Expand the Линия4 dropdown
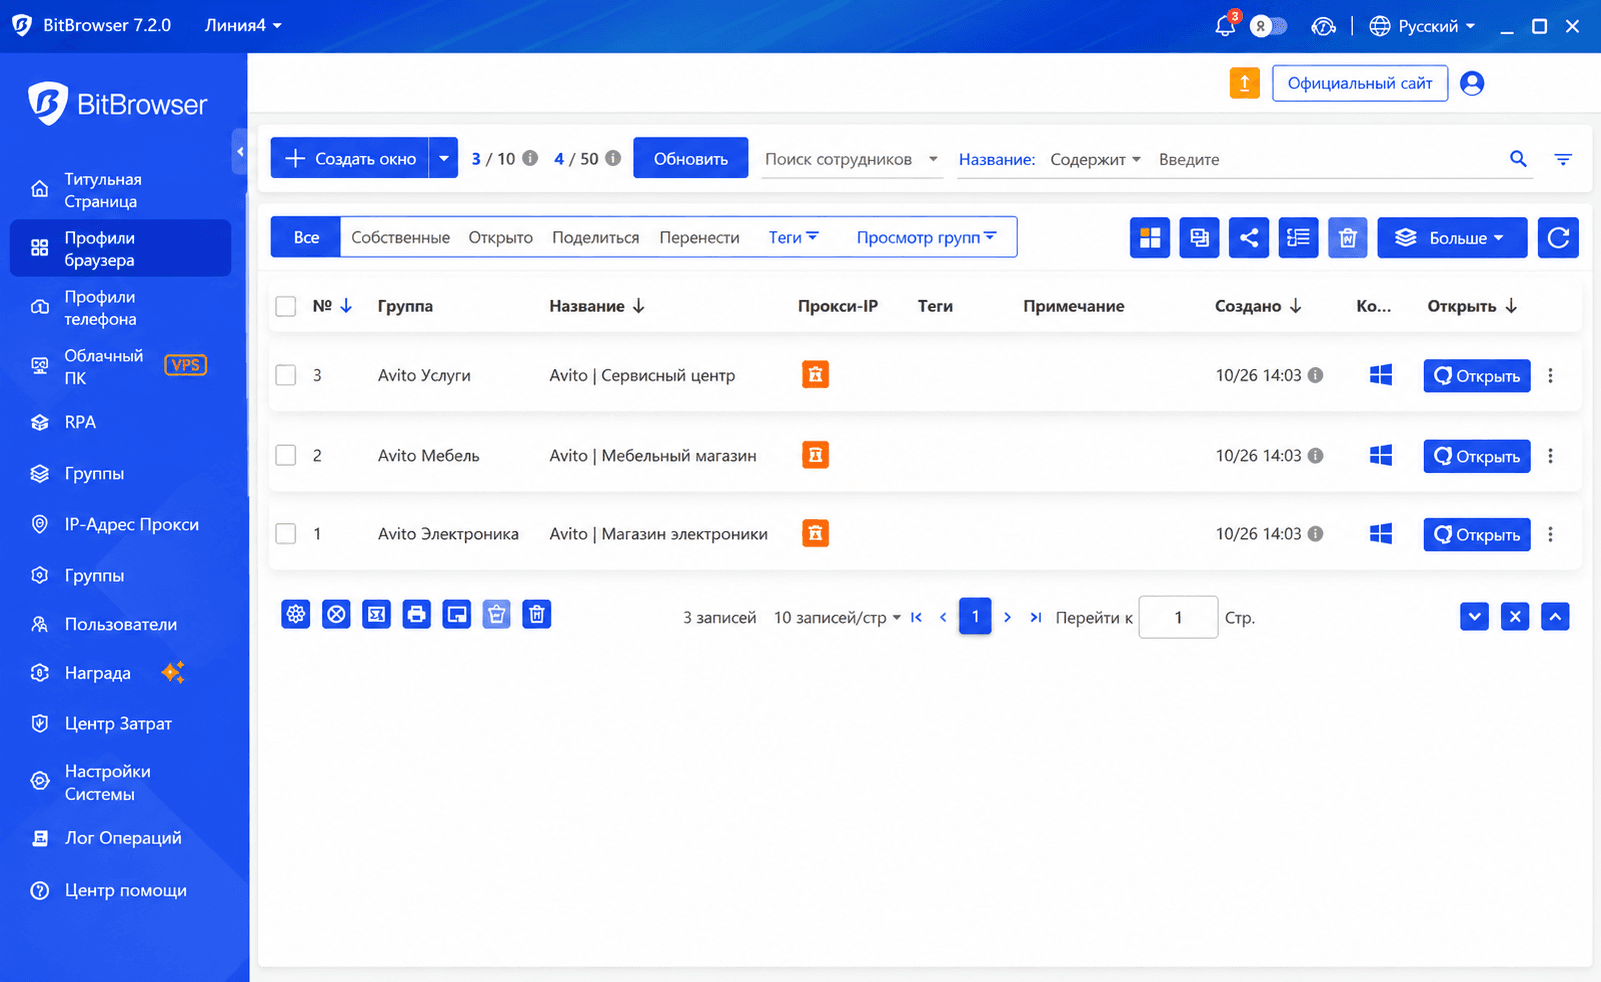Screen dimensions: 1601x982 pos(243,26)
